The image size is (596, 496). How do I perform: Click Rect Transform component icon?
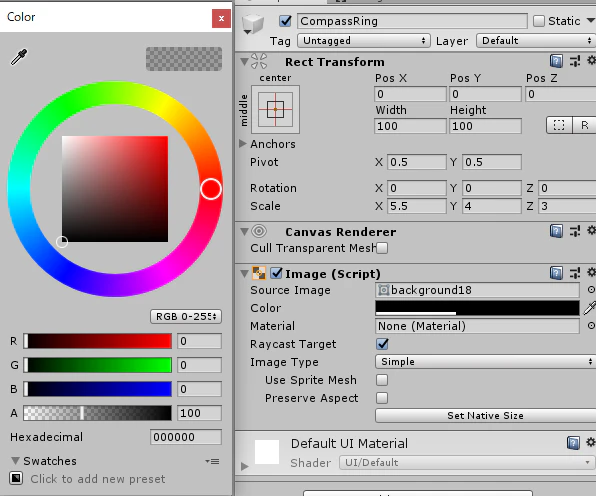(259, 61)
